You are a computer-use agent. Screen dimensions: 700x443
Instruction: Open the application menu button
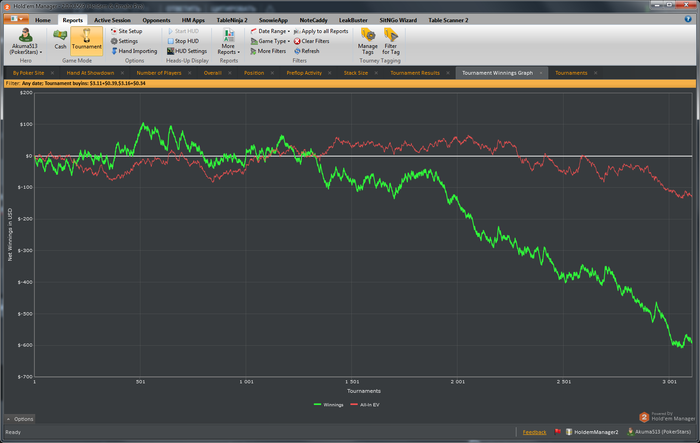coord(17,19)
